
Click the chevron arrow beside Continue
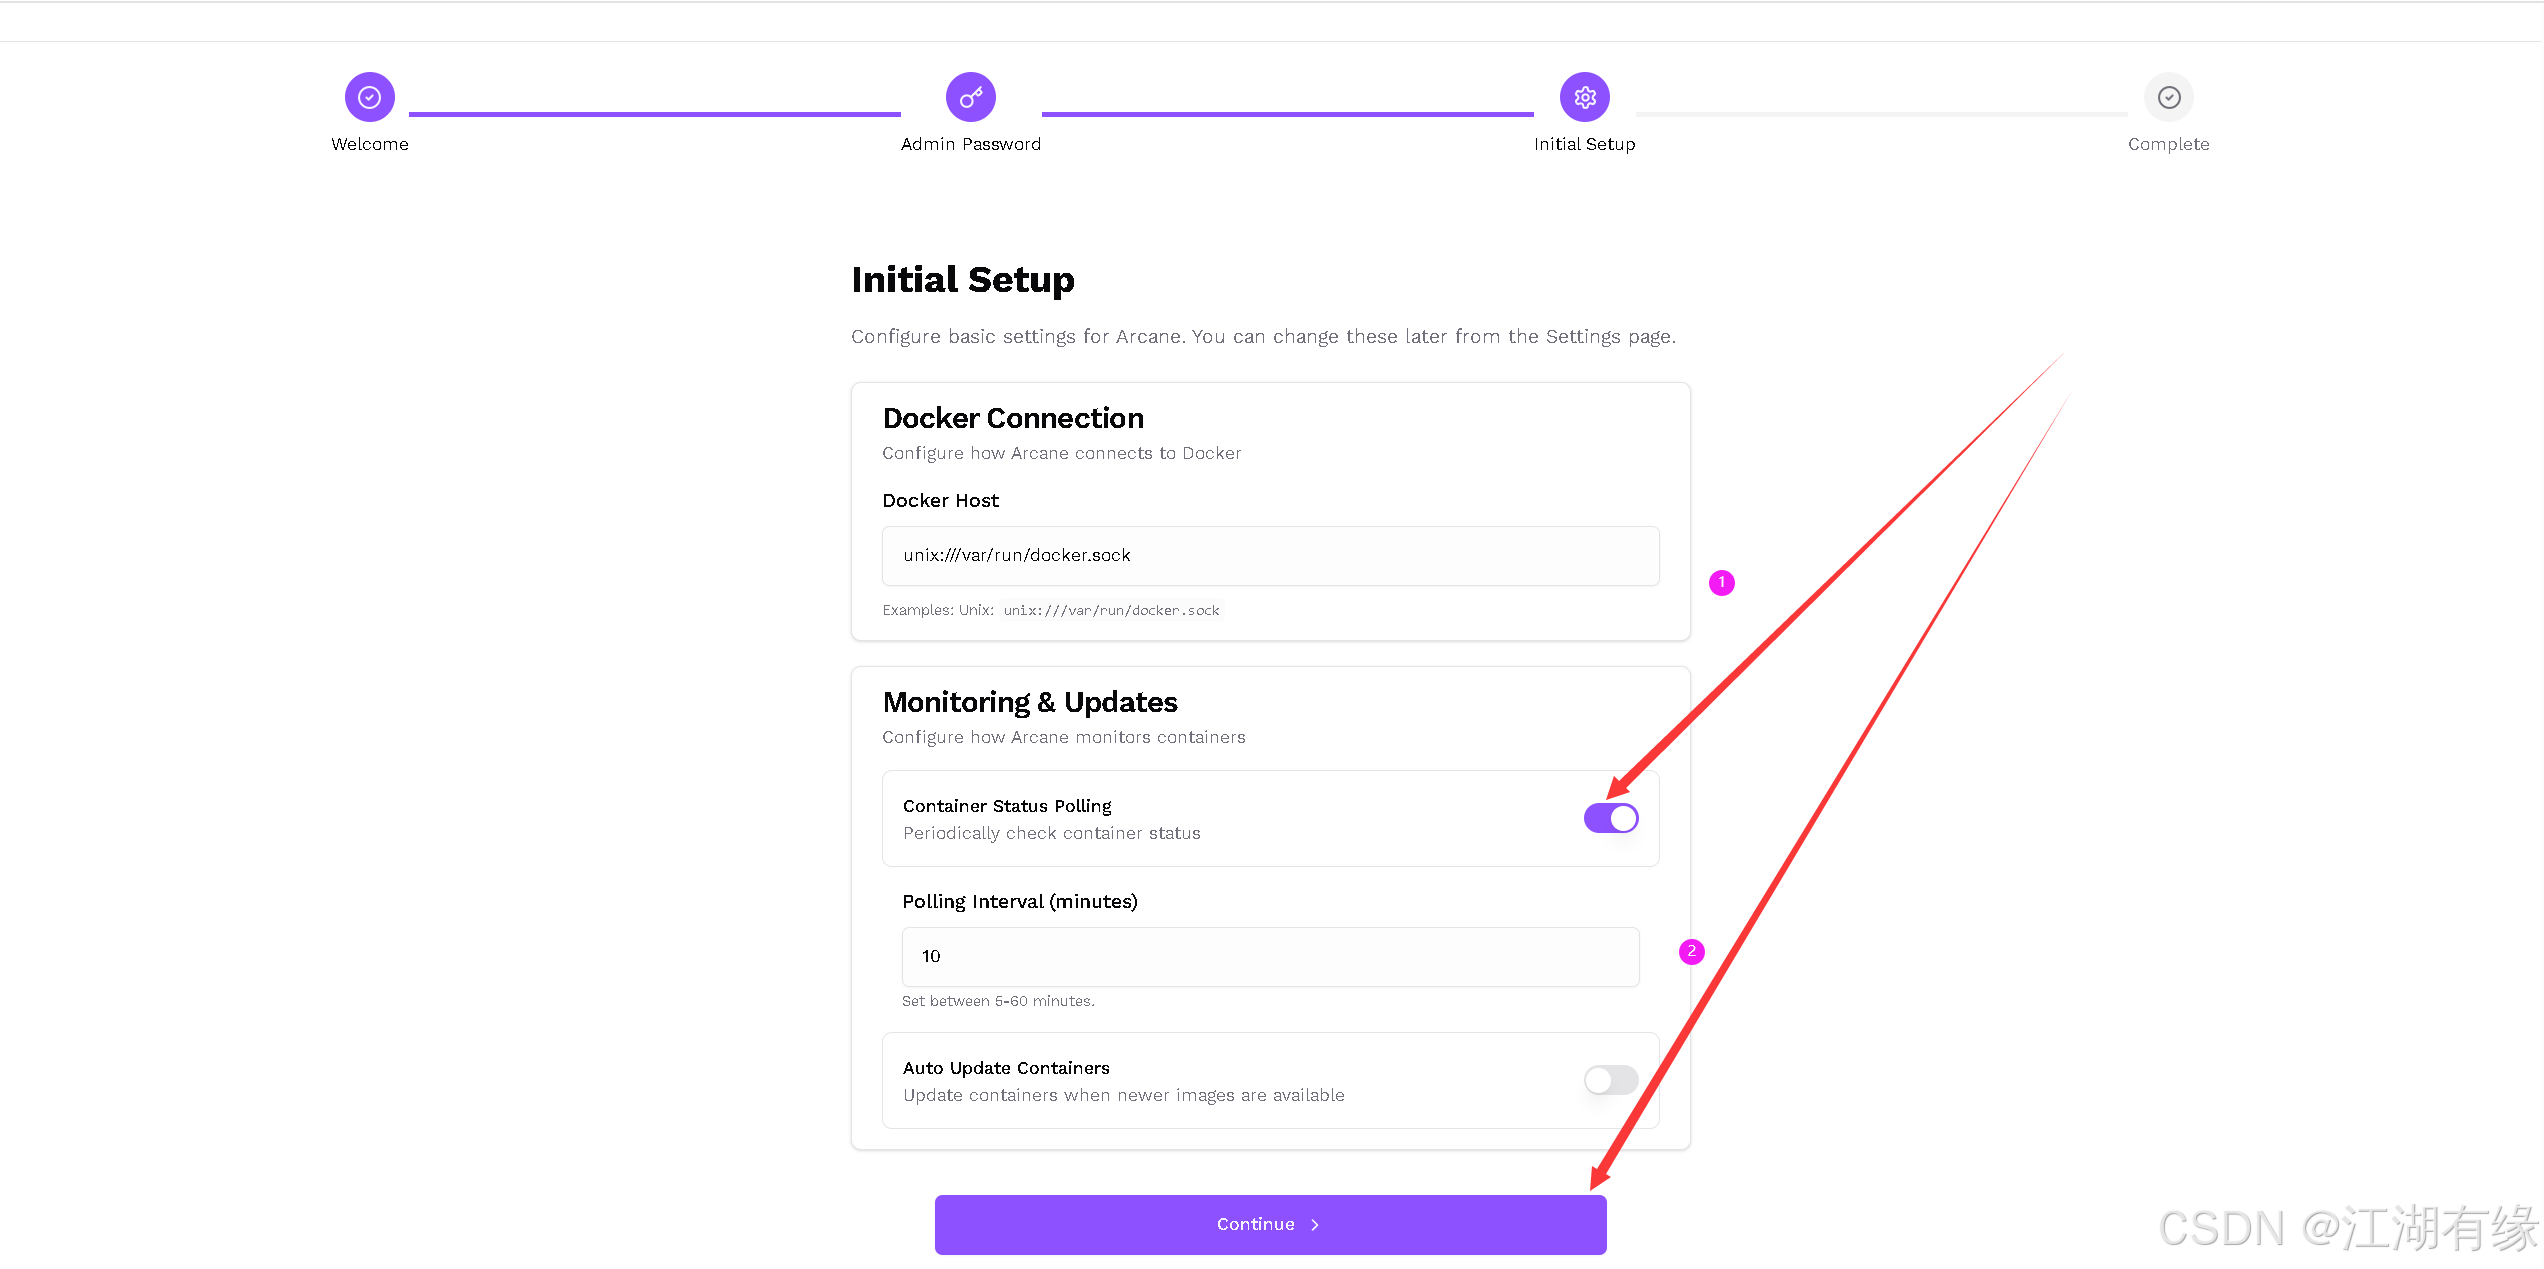click(x=1315, y=1225)
